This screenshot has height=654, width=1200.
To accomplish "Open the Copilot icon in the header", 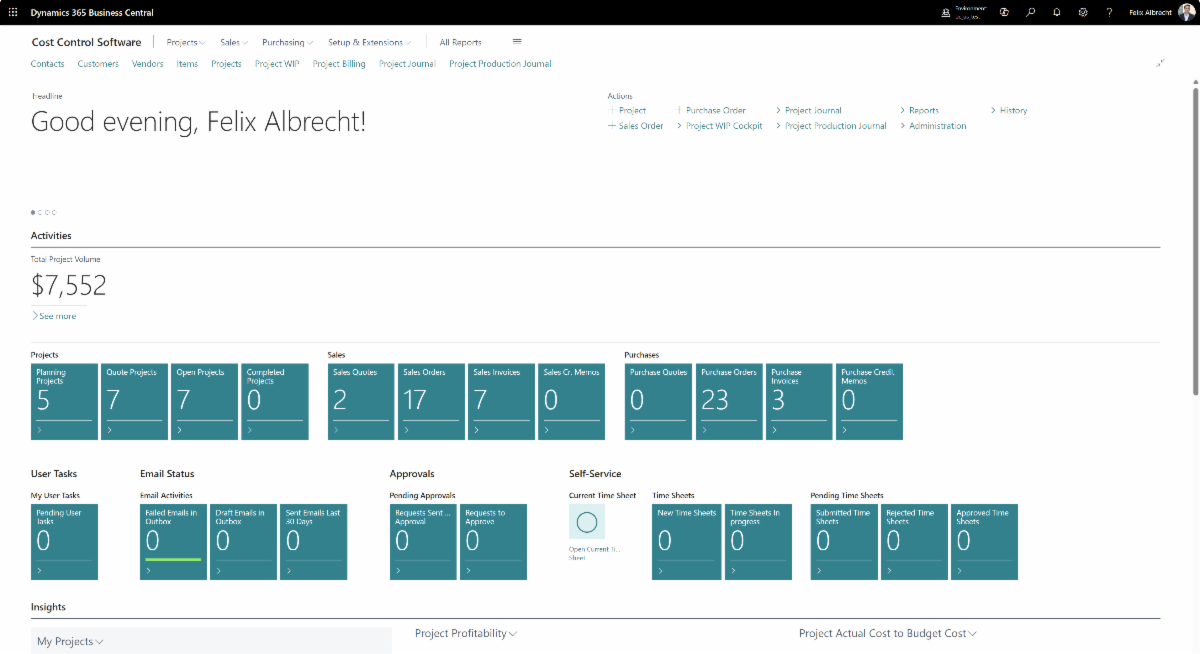I will pyautogui.click(x=1003, y=12).
